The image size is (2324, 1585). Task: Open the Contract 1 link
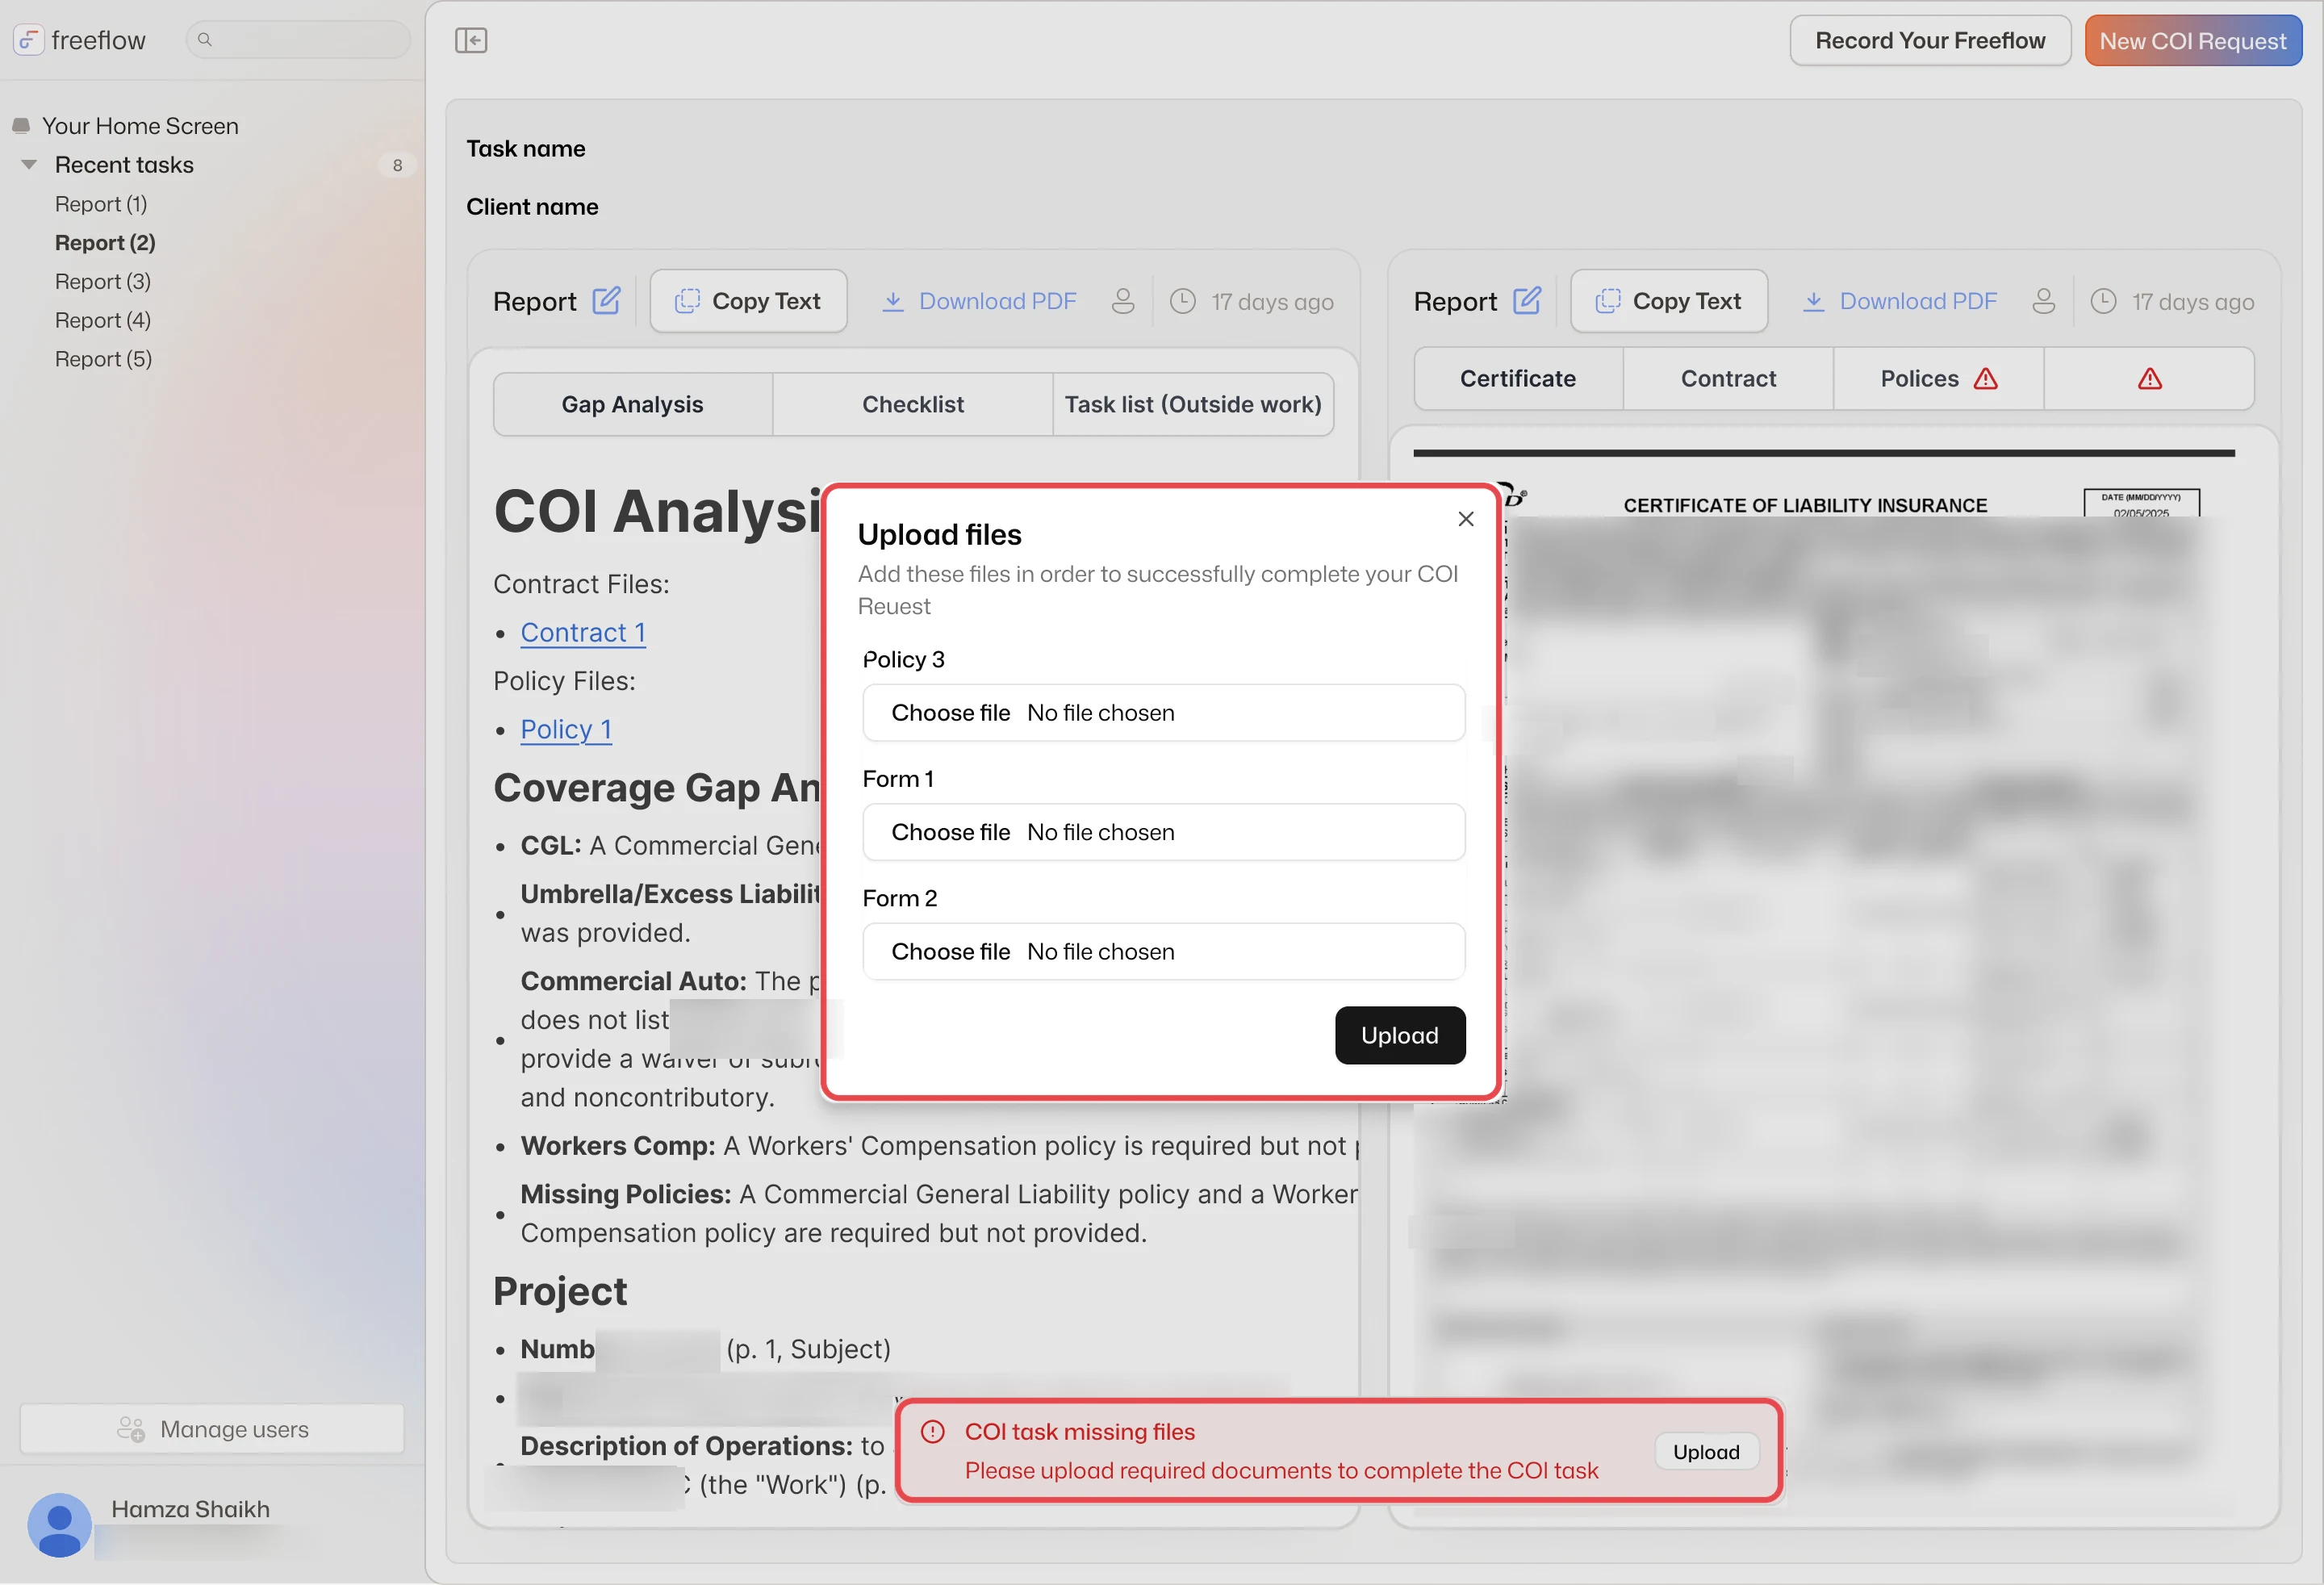583,633
